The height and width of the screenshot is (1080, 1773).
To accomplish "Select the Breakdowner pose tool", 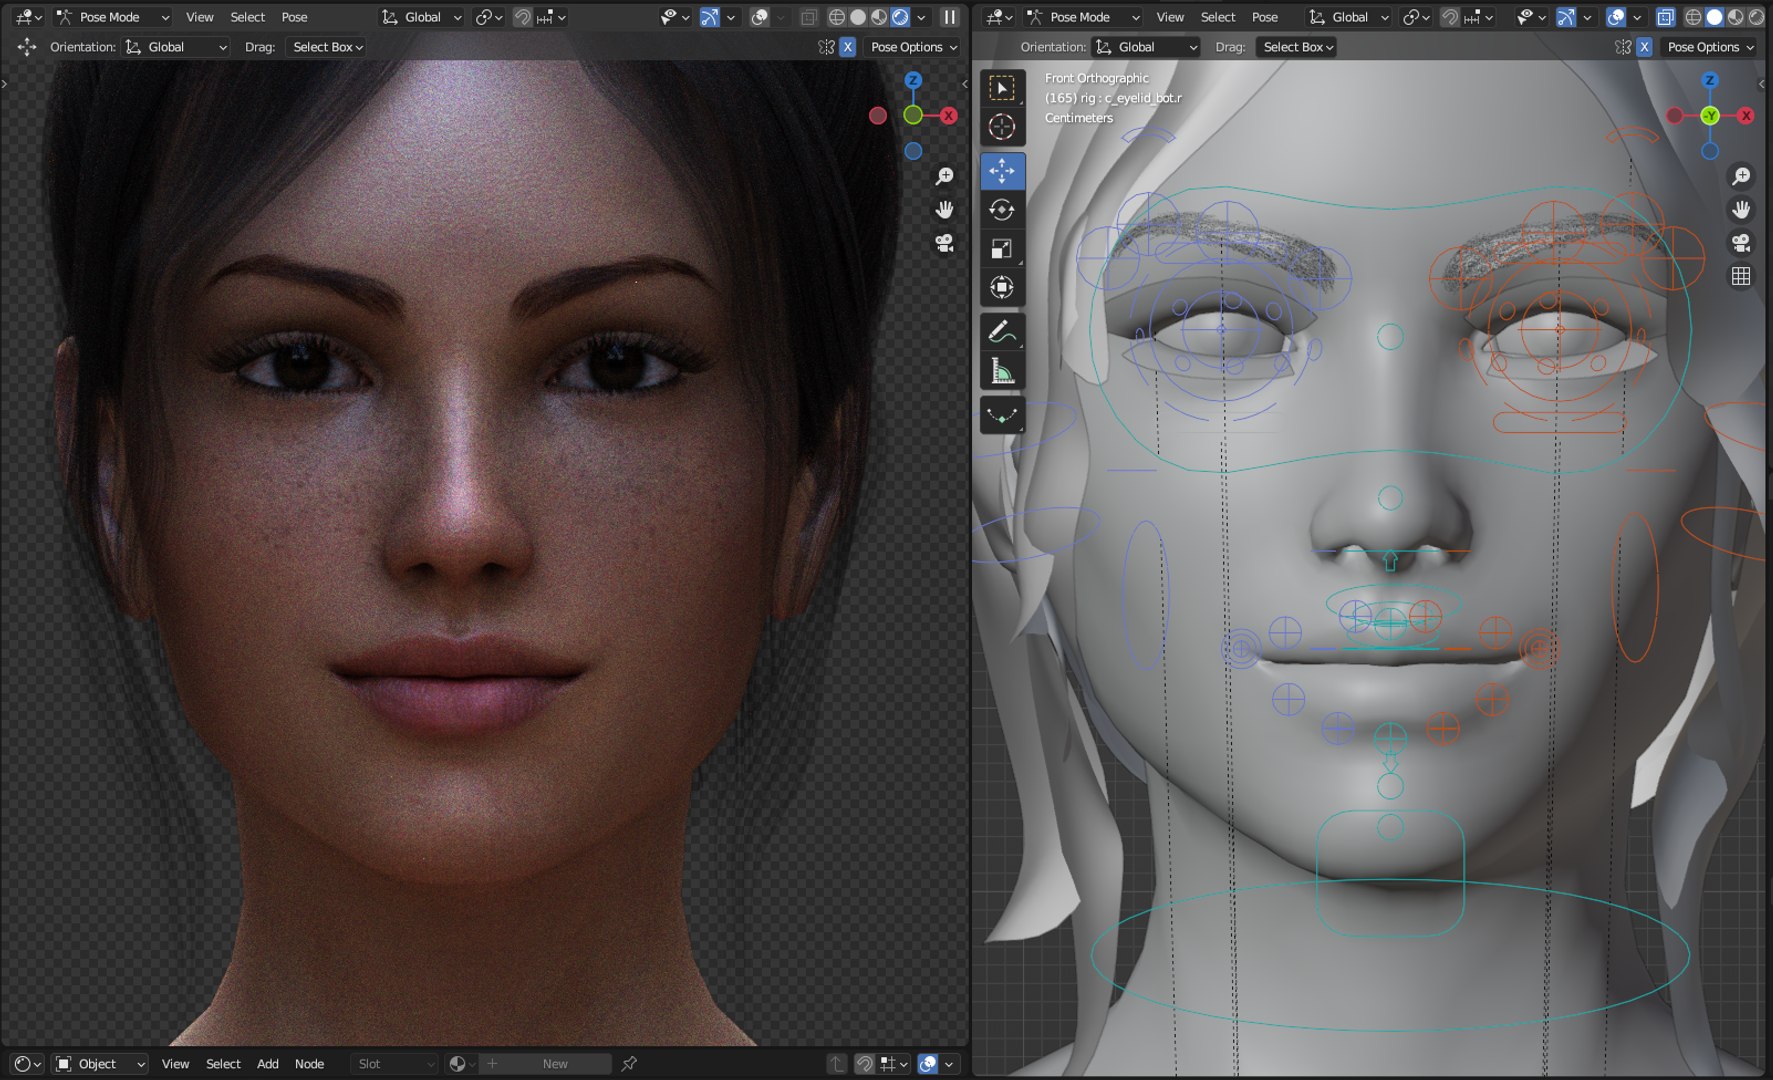I will coord(1002,415).
